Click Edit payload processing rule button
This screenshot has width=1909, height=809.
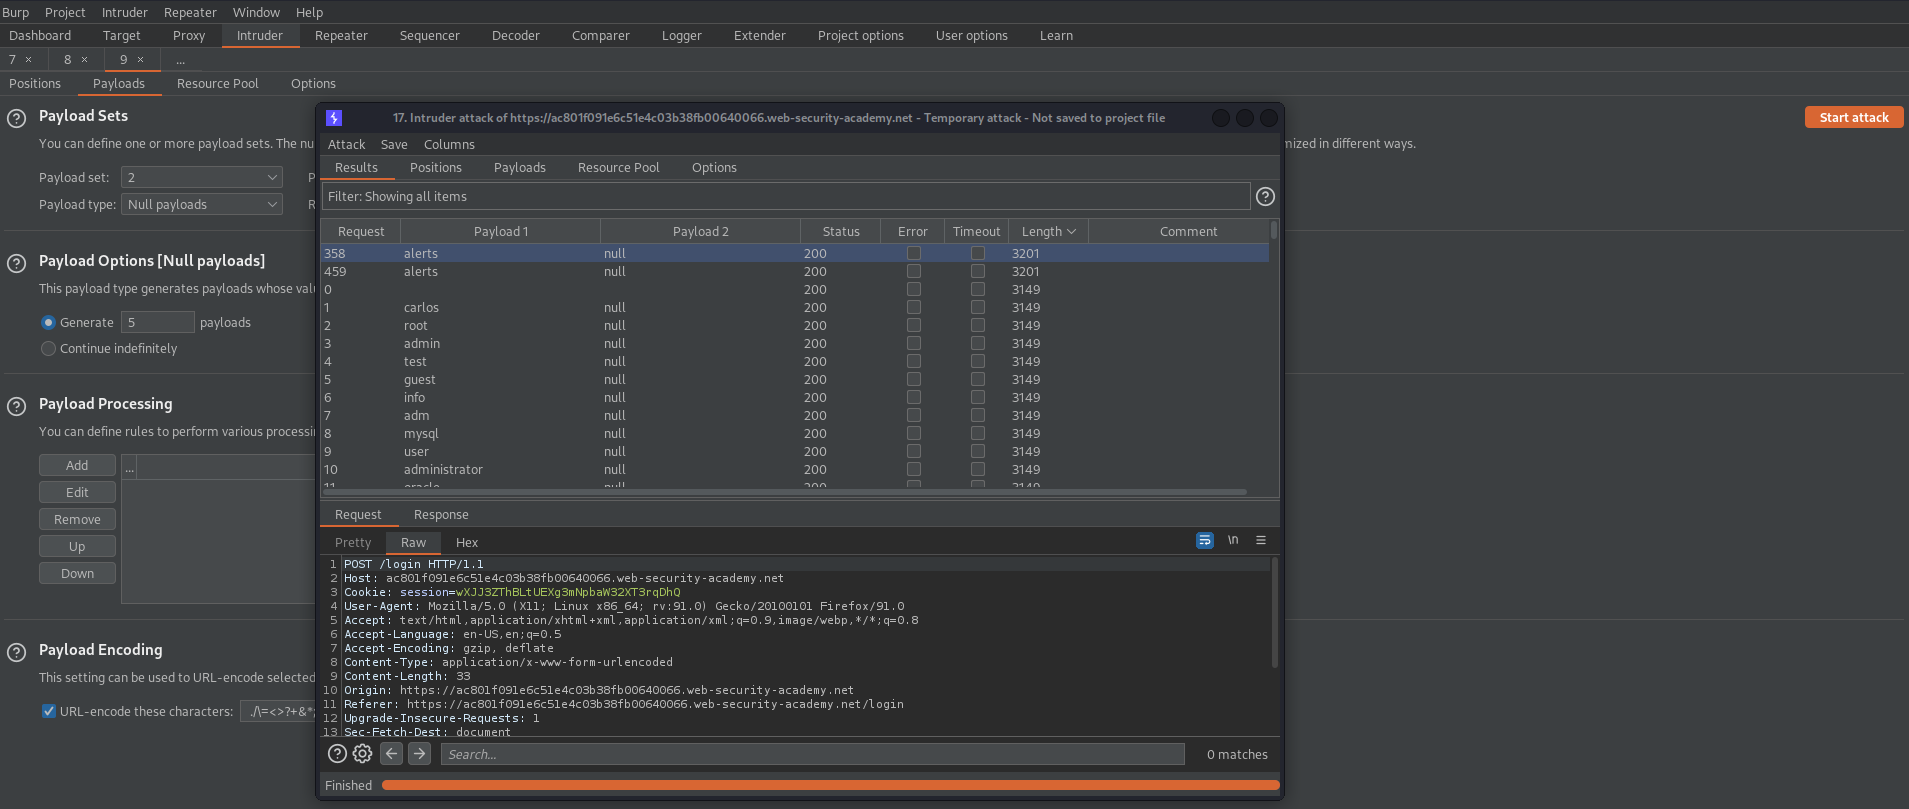pos(77,492)
